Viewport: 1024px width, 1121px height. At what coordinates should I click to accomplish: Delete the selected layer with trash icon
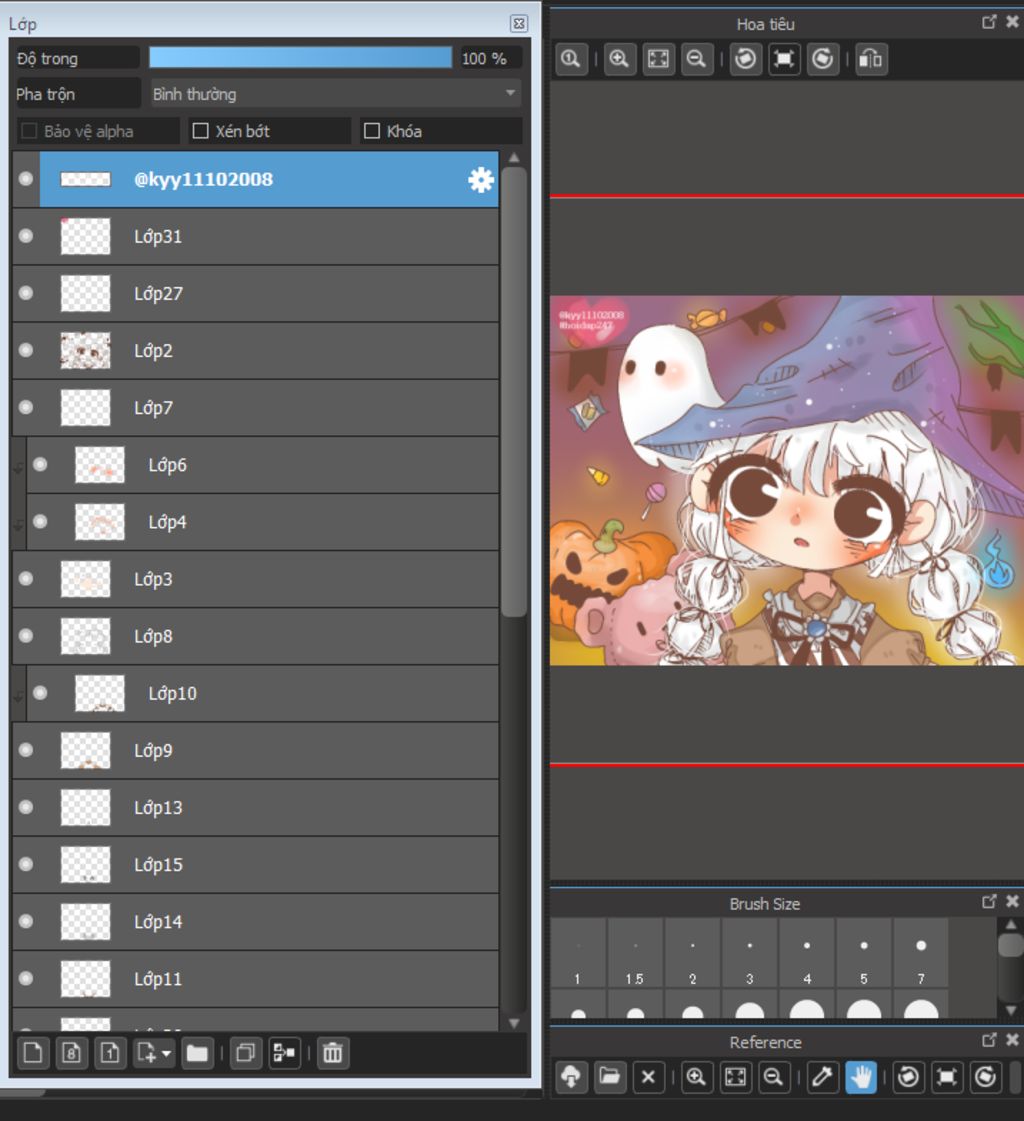click(x=333, y=1053)
